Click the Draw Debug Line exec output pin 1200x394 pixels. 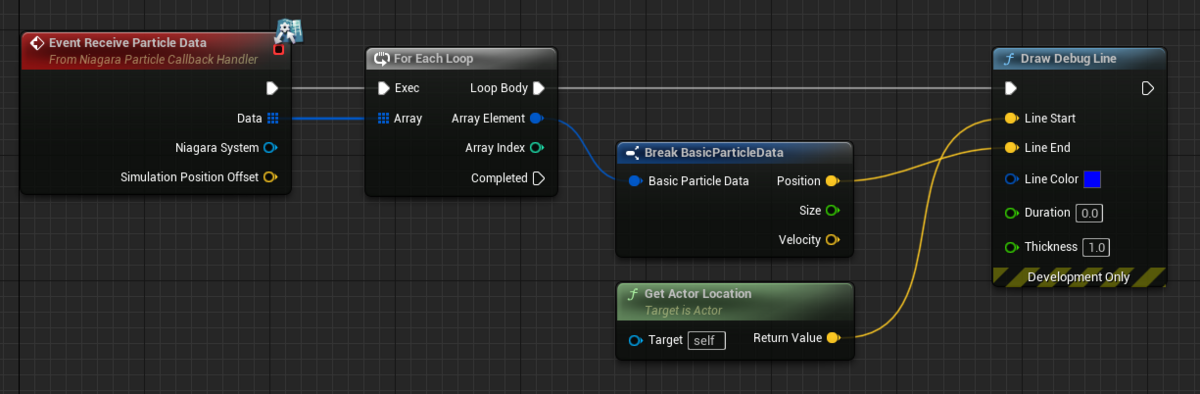coord(1148,88)
